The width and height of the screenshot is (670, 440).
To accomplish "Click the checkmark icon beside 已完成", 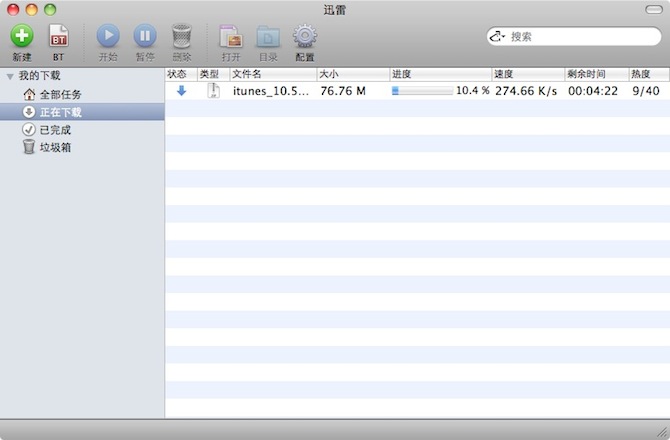I will point(29,129).
